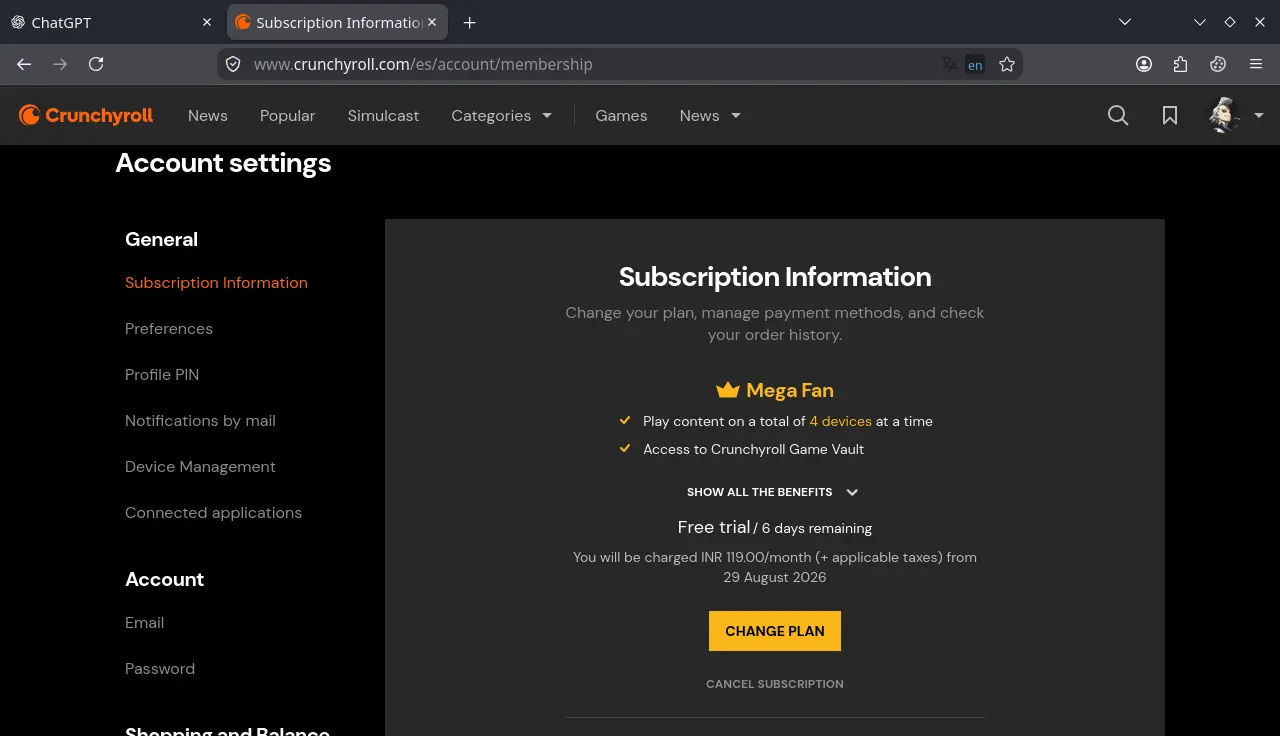Image resolution: width=1280 pixels, height=736 pixels.
Task: Click the browser forward arrow
Action: (x=60, y=64)
